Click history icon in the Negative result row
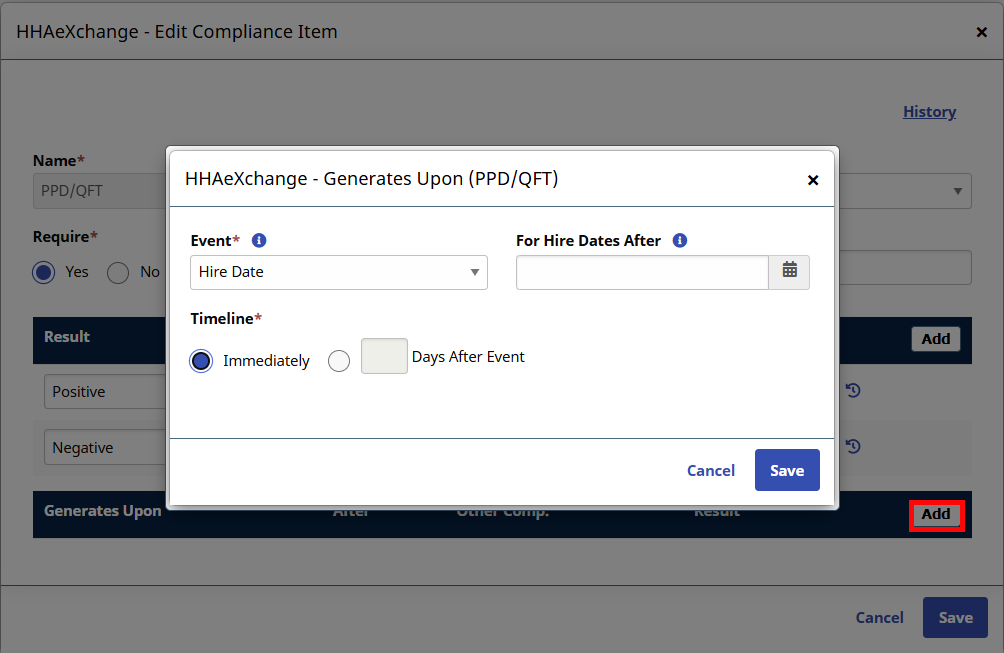The height and width of the screenshot is (653, 1004). tap(853, 447)
